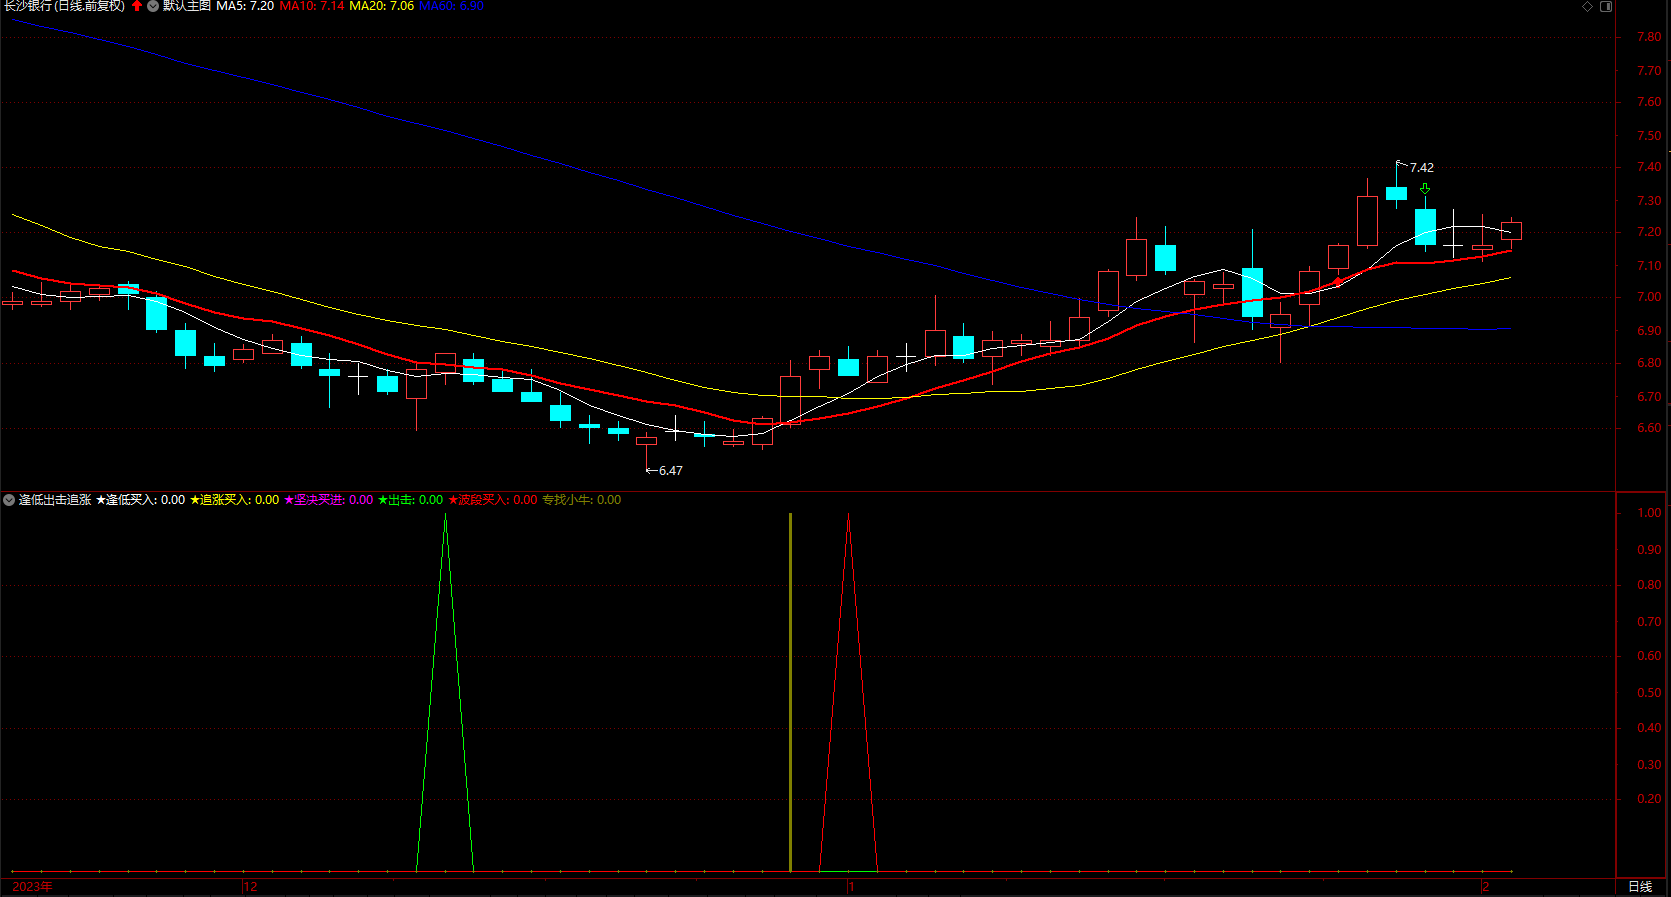
Task: Click the red spike in the indicator panel
Action: pyautogui.click(x=848, y=692)
